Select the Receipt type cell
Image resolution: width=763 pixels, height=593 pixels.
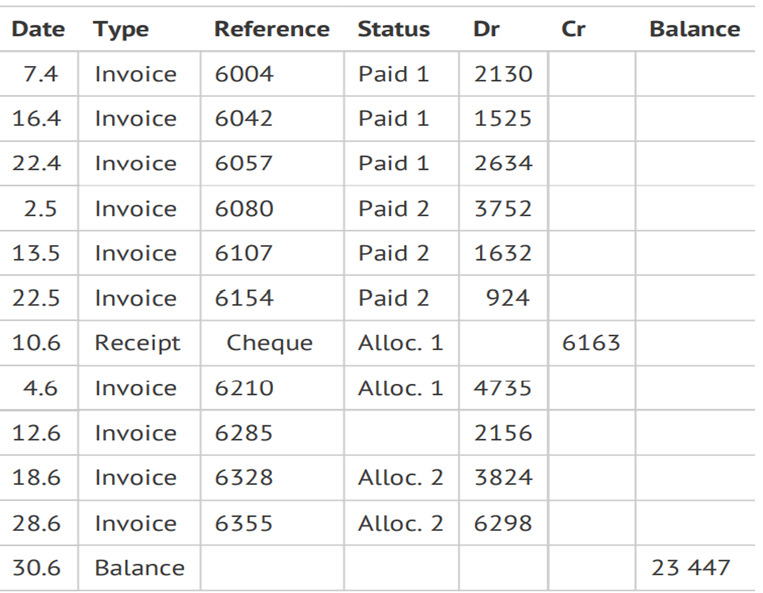click(x=137, y=343)
